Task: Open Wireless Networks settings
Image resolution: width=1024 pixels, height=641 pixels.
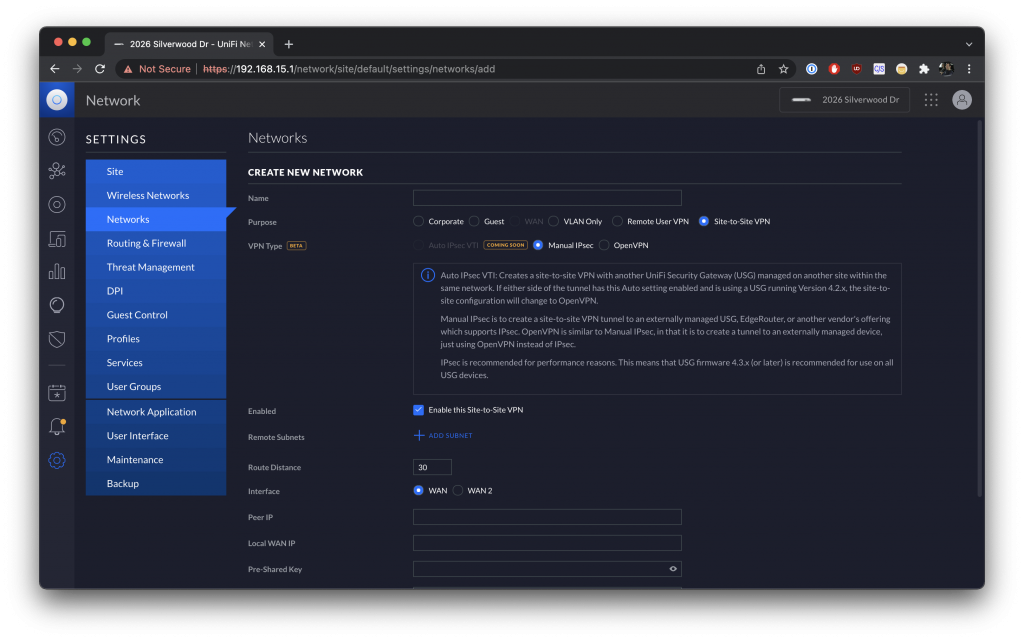Action: [x=156, y=196]
